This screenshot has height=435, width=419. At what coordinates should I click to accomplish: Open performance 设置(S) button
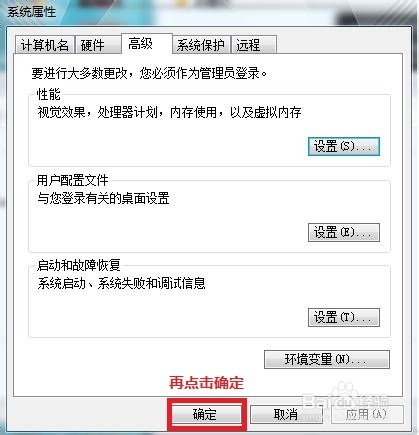344,146
